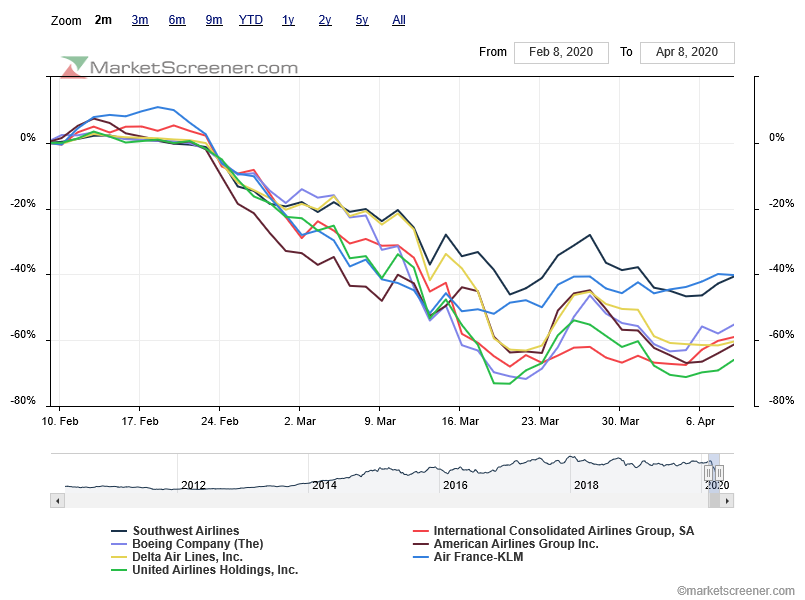Click the 2016 label in navigator

click(x=455, y=485)
